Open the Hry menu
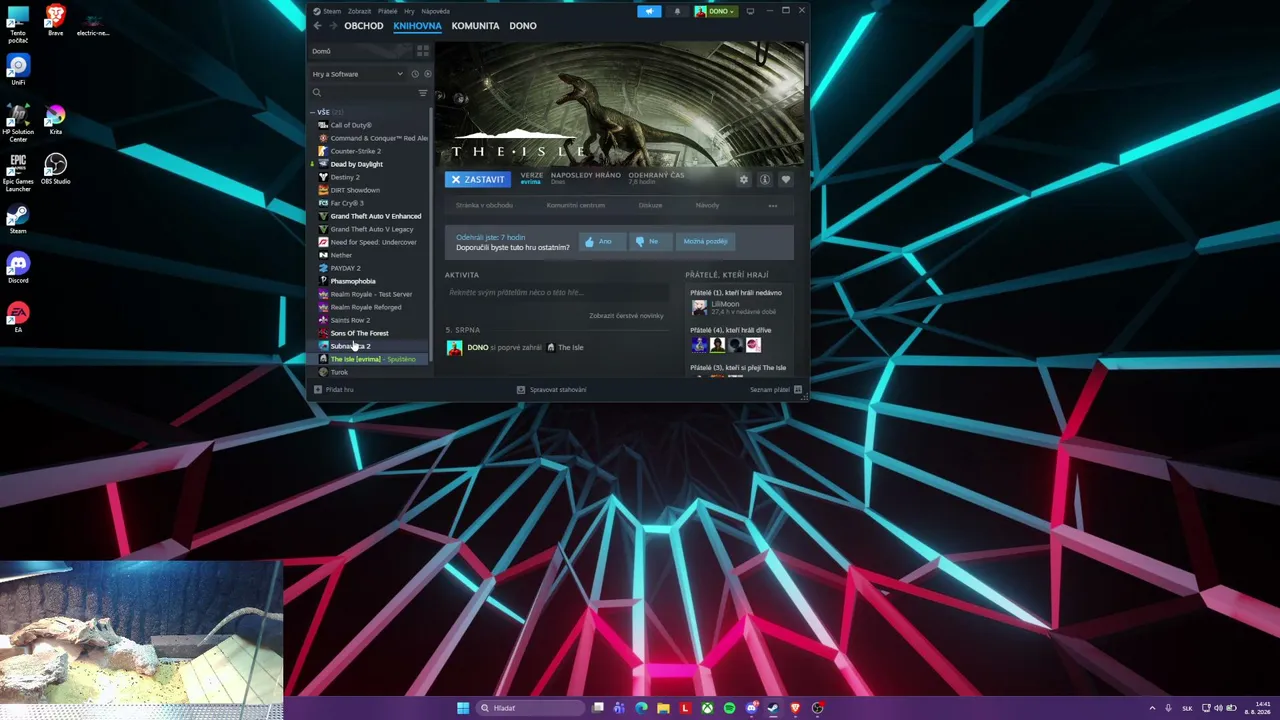Screen dimensions: 1280x720 [409, 11]
